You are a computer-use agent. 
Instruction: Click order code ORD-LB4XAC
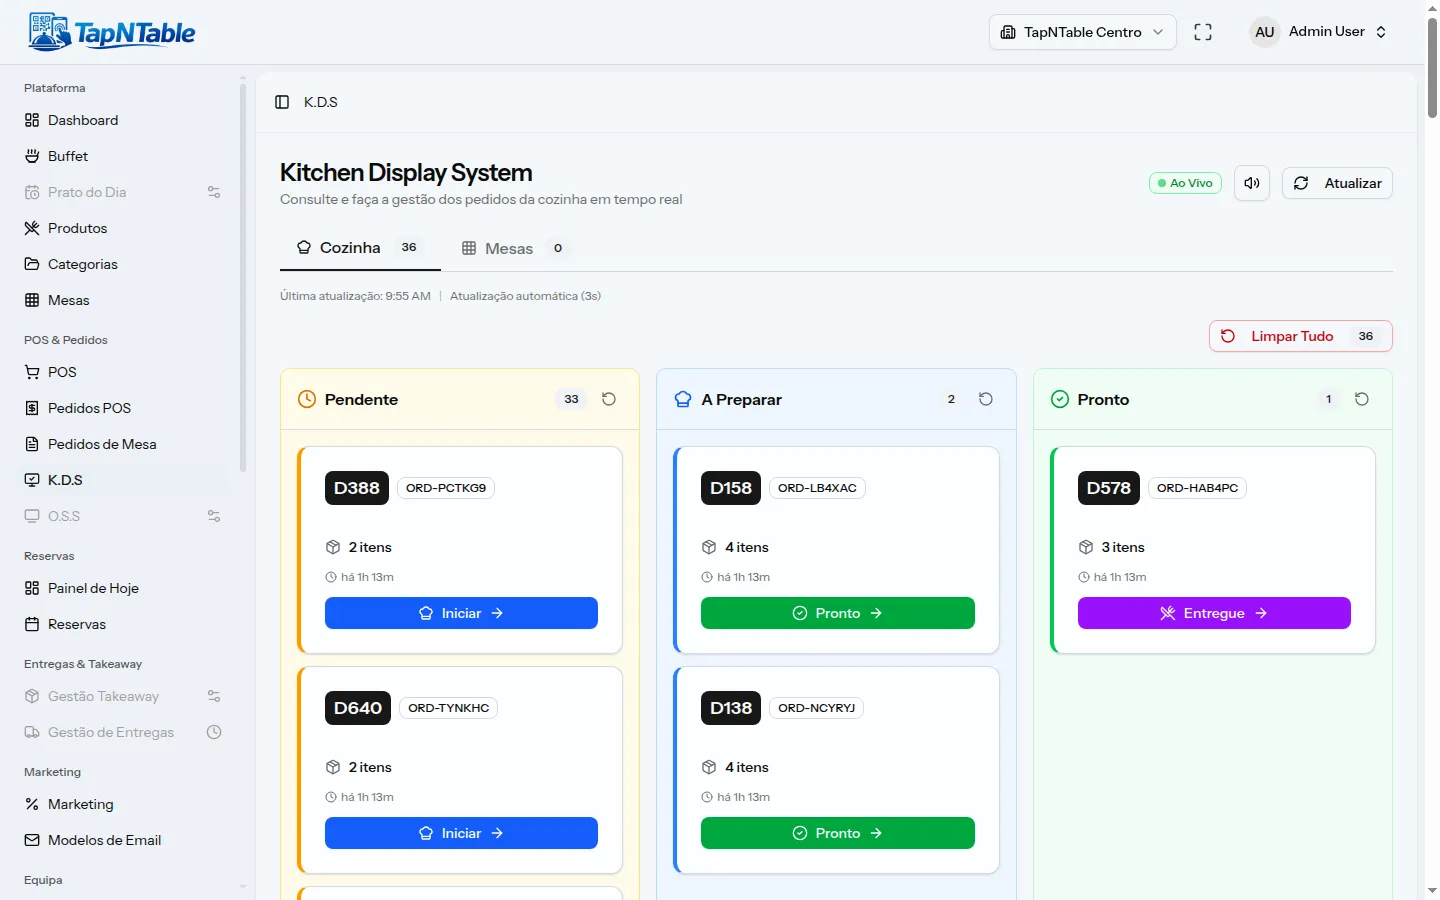point(817,488)
